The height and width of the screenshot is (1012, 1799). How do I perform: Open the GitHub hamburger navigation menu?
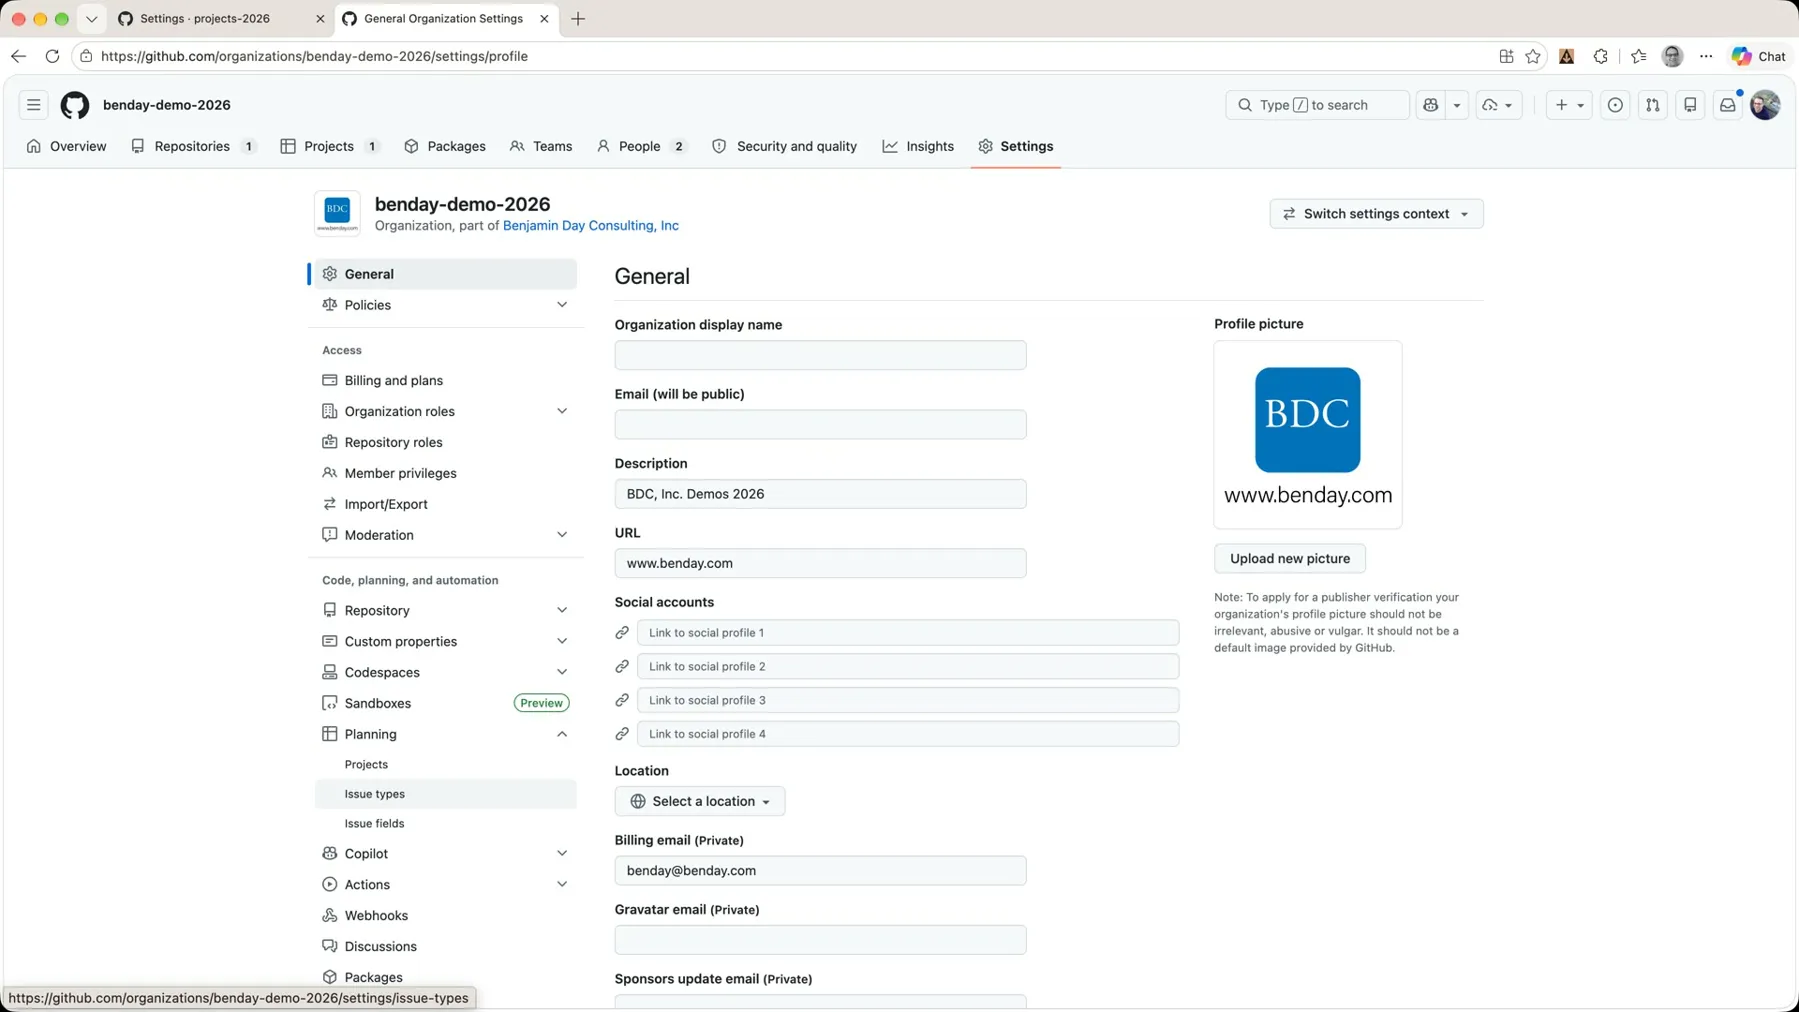[x=33, y=105]
